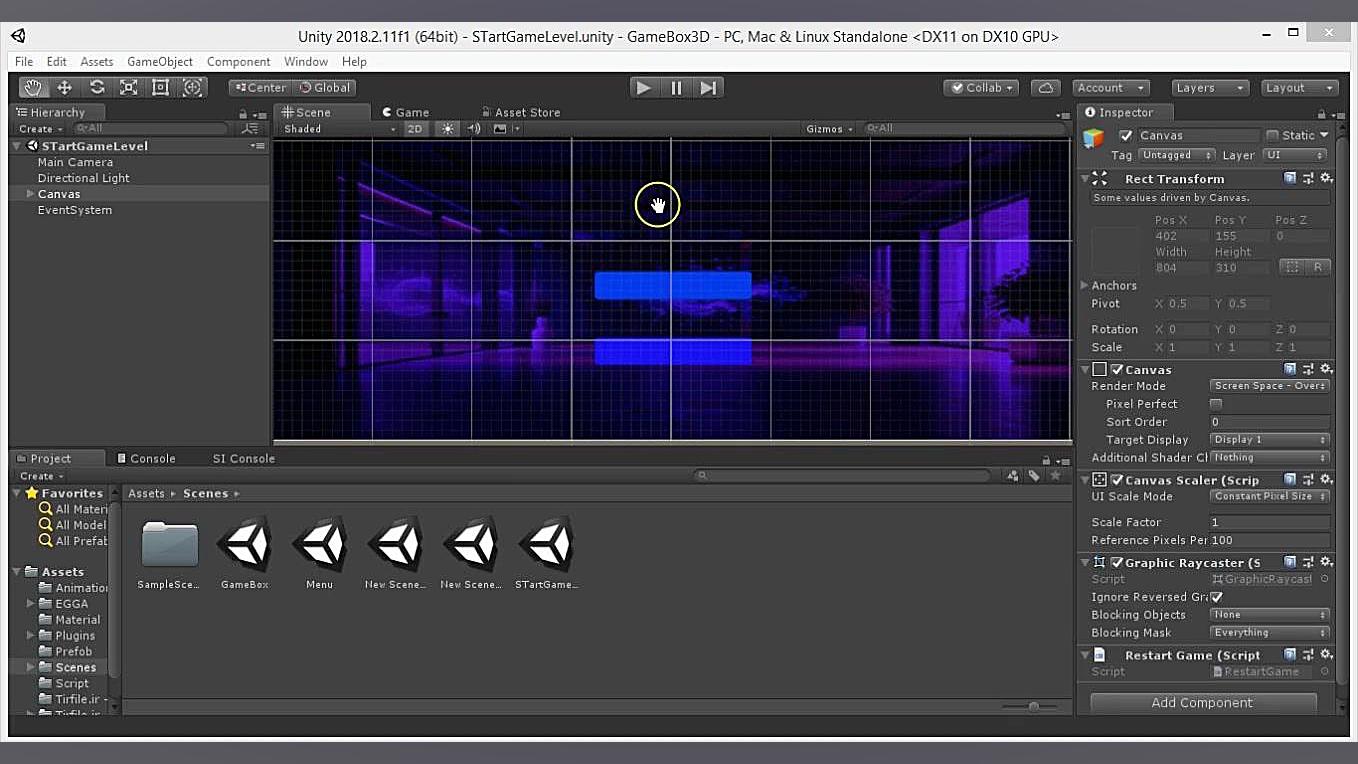Toggle the Graphic Raycaster enabled checkbox
This screenshot has height=764, width=1358.
pyautogui.click(x=1117, y=563)
